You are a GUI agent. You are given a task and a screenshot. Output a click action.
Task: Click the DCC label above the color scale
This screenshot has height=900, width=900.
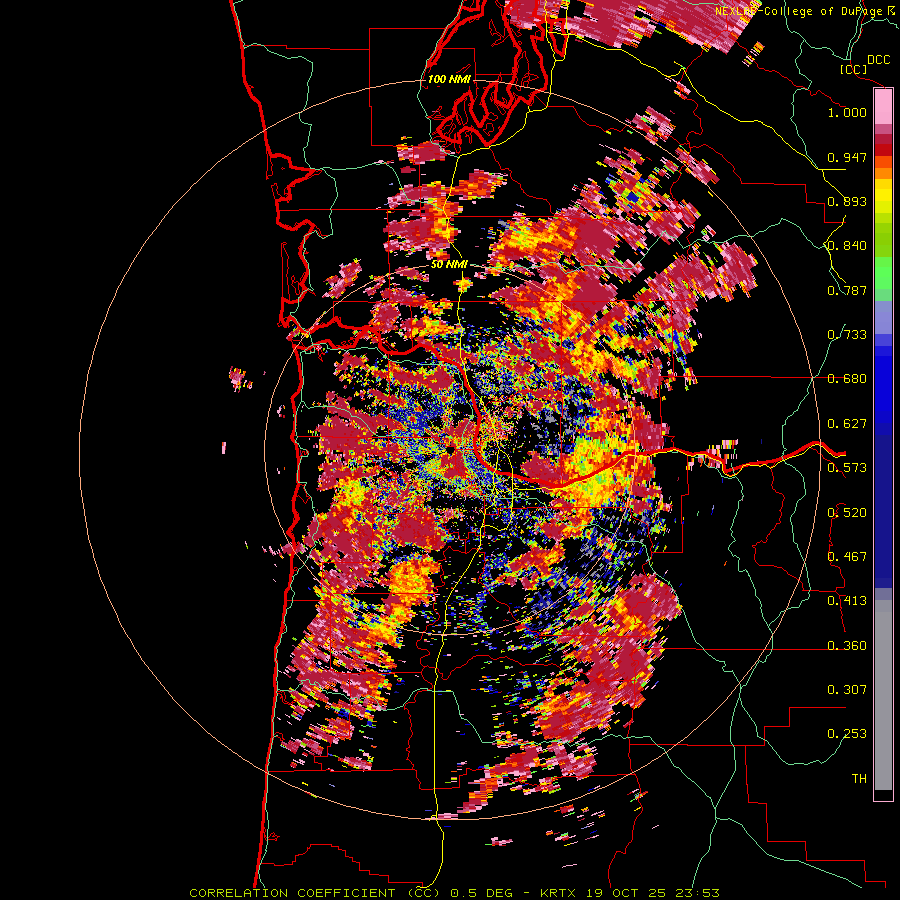(x=879, y=59)
